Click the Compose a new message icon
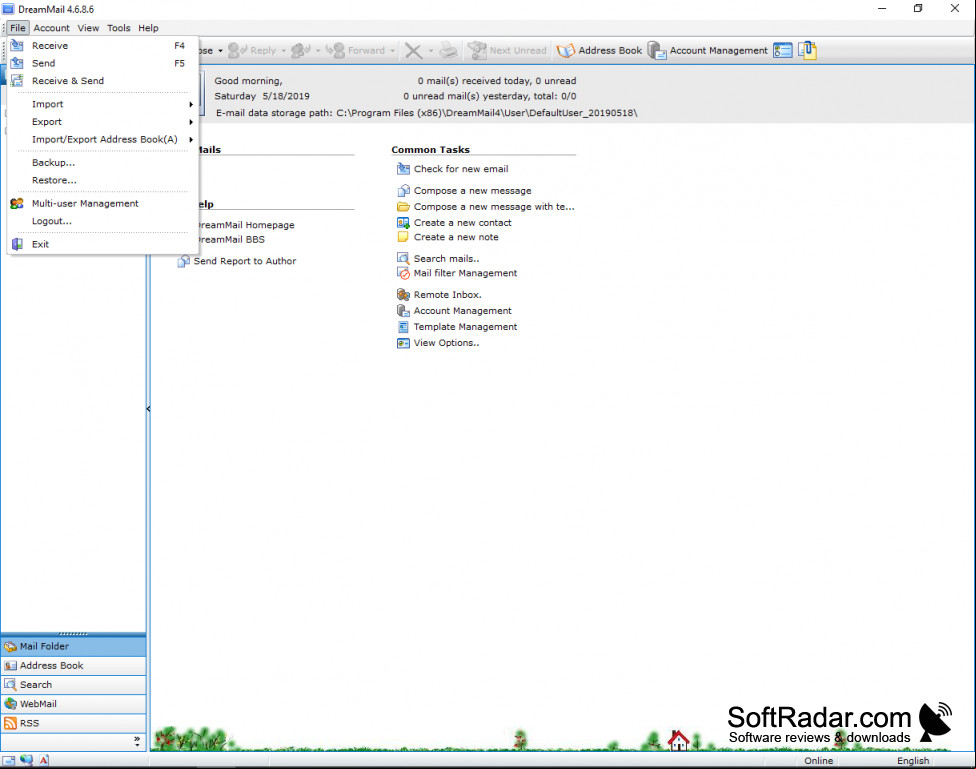The height and width of the screenshot is (769, 976). point(403,191)
